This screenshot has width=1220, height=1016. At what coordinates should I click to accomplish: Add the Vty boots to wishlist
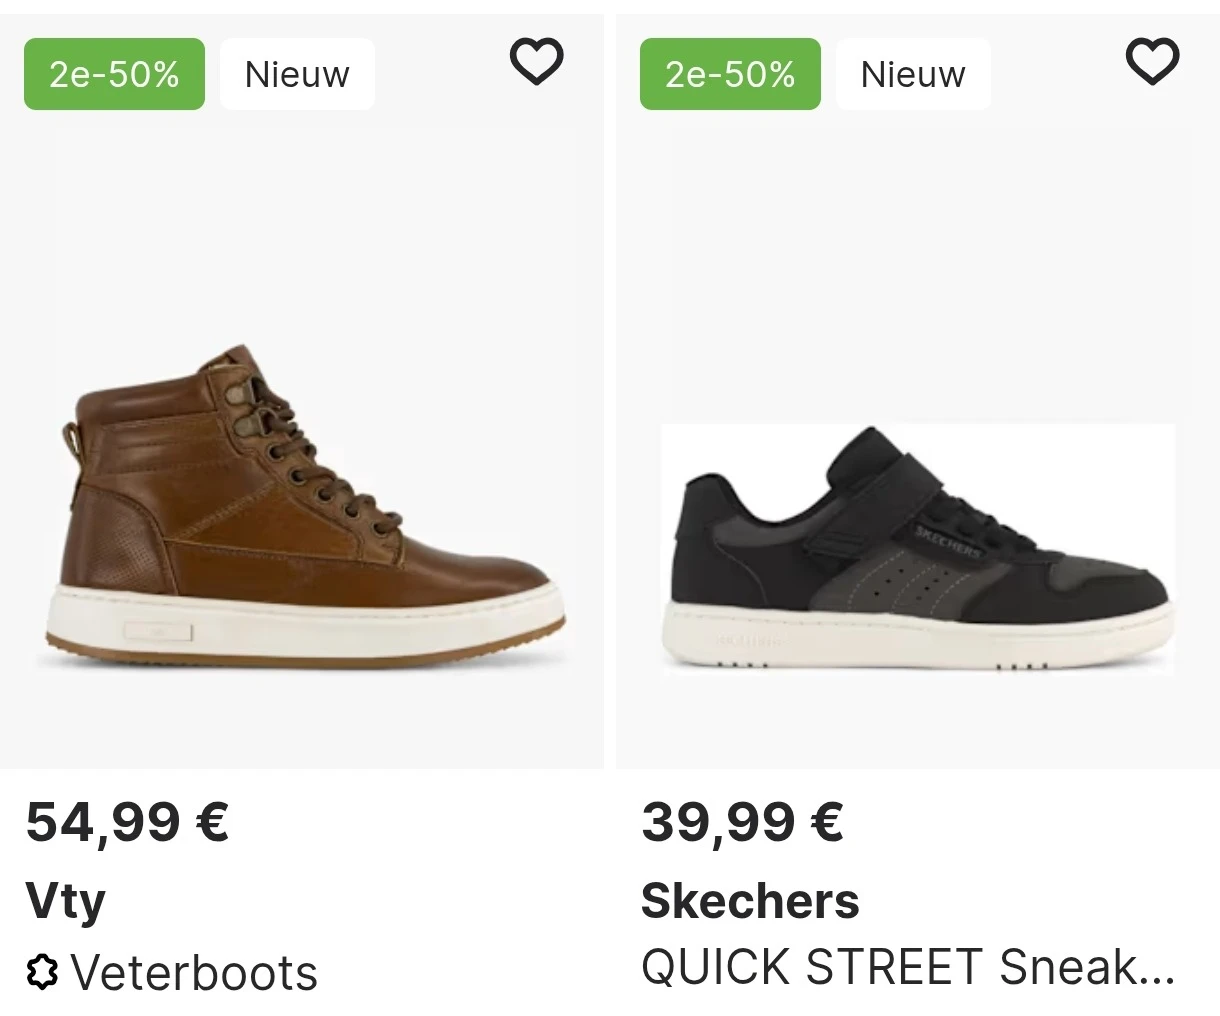[537, 62]
